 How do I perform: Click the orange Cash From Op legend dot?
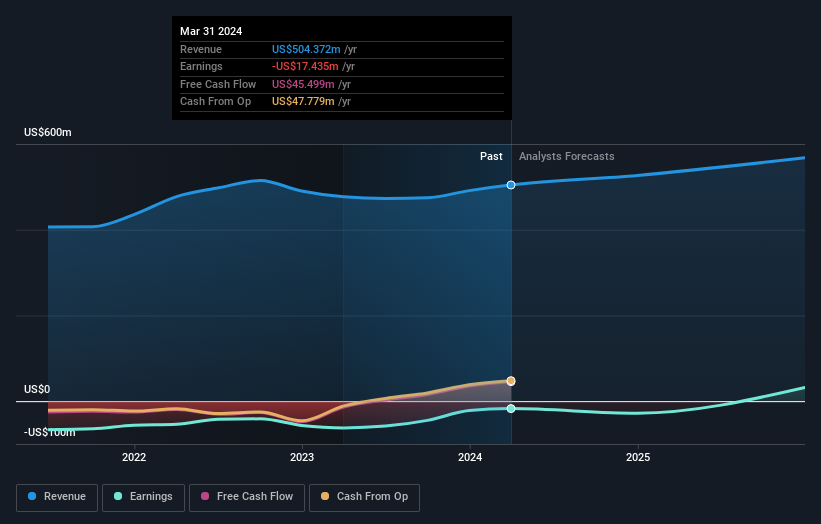[325, 496]
